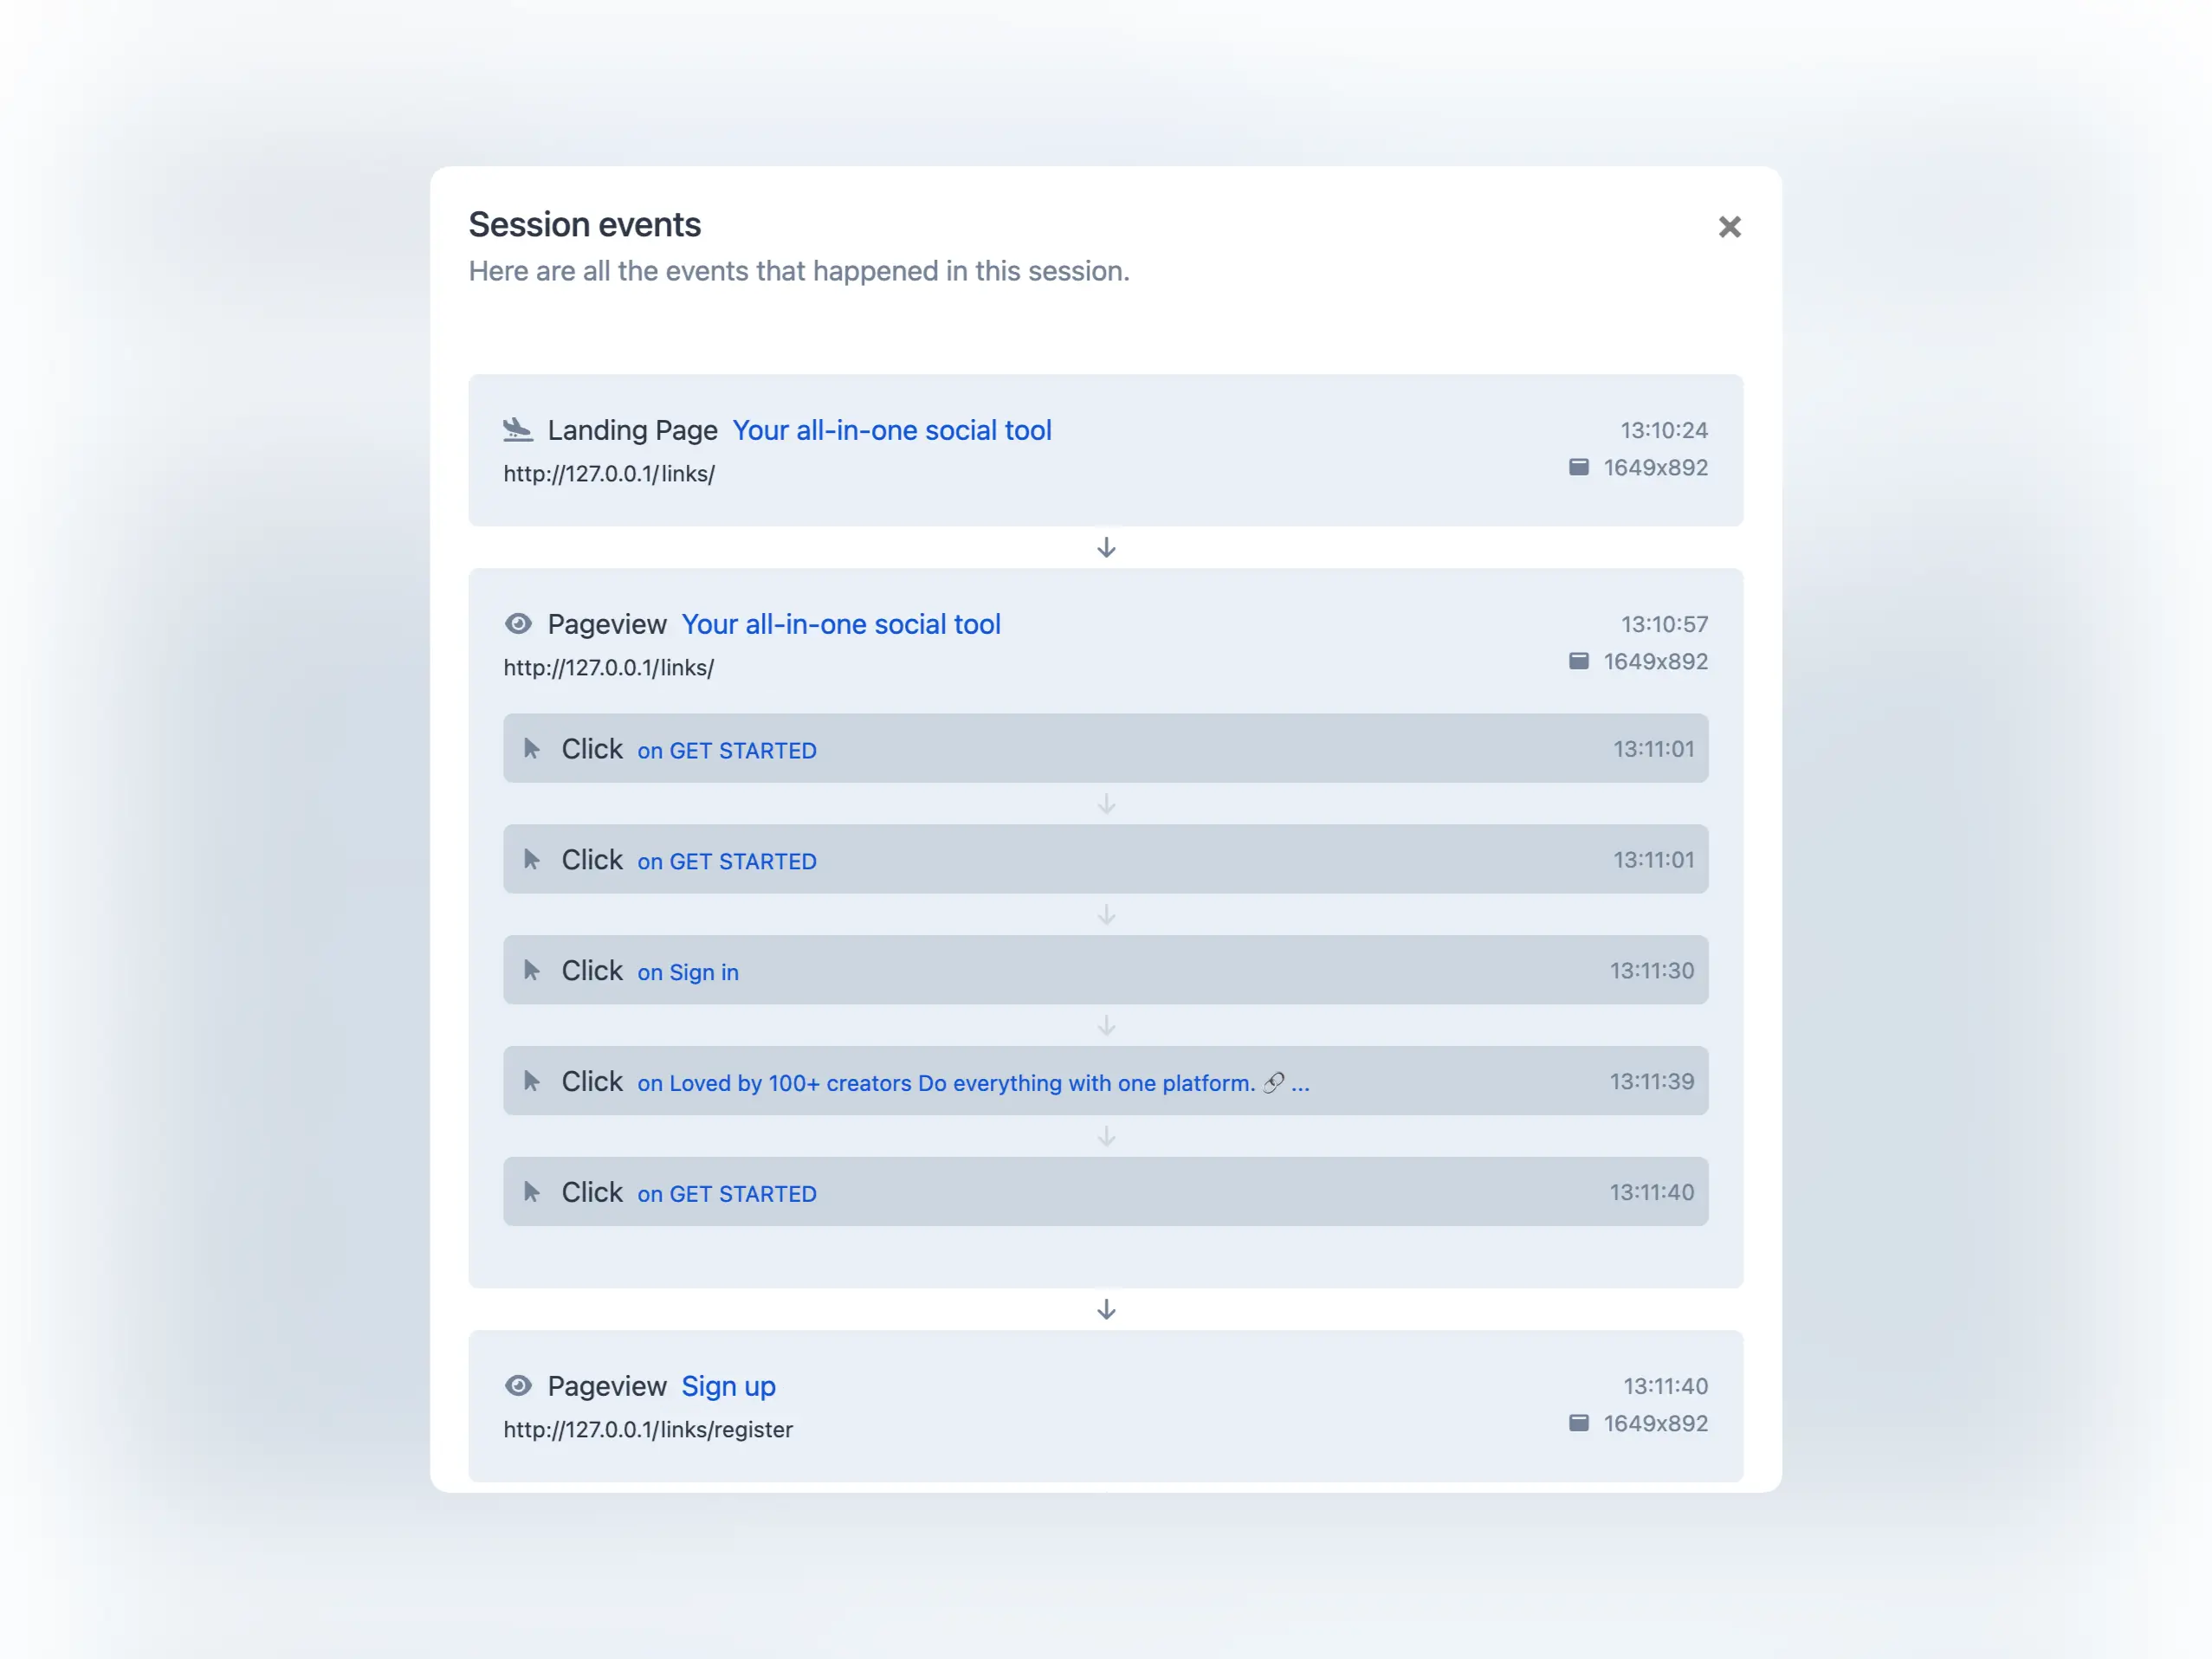Click the on Sign in link
Image resolution: width=2212 pixels, height=1659 pixels.
coord(687,972)
